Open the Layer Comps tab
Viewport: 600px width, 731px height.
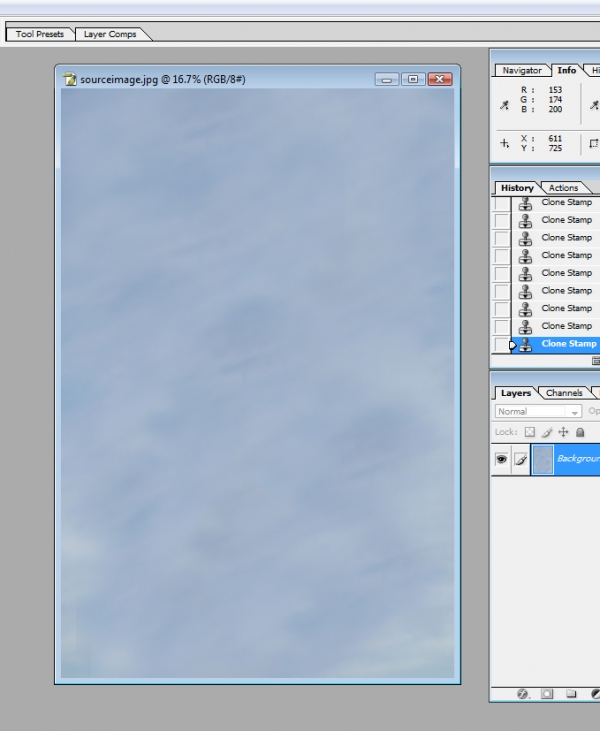click(x=110, y=34)
